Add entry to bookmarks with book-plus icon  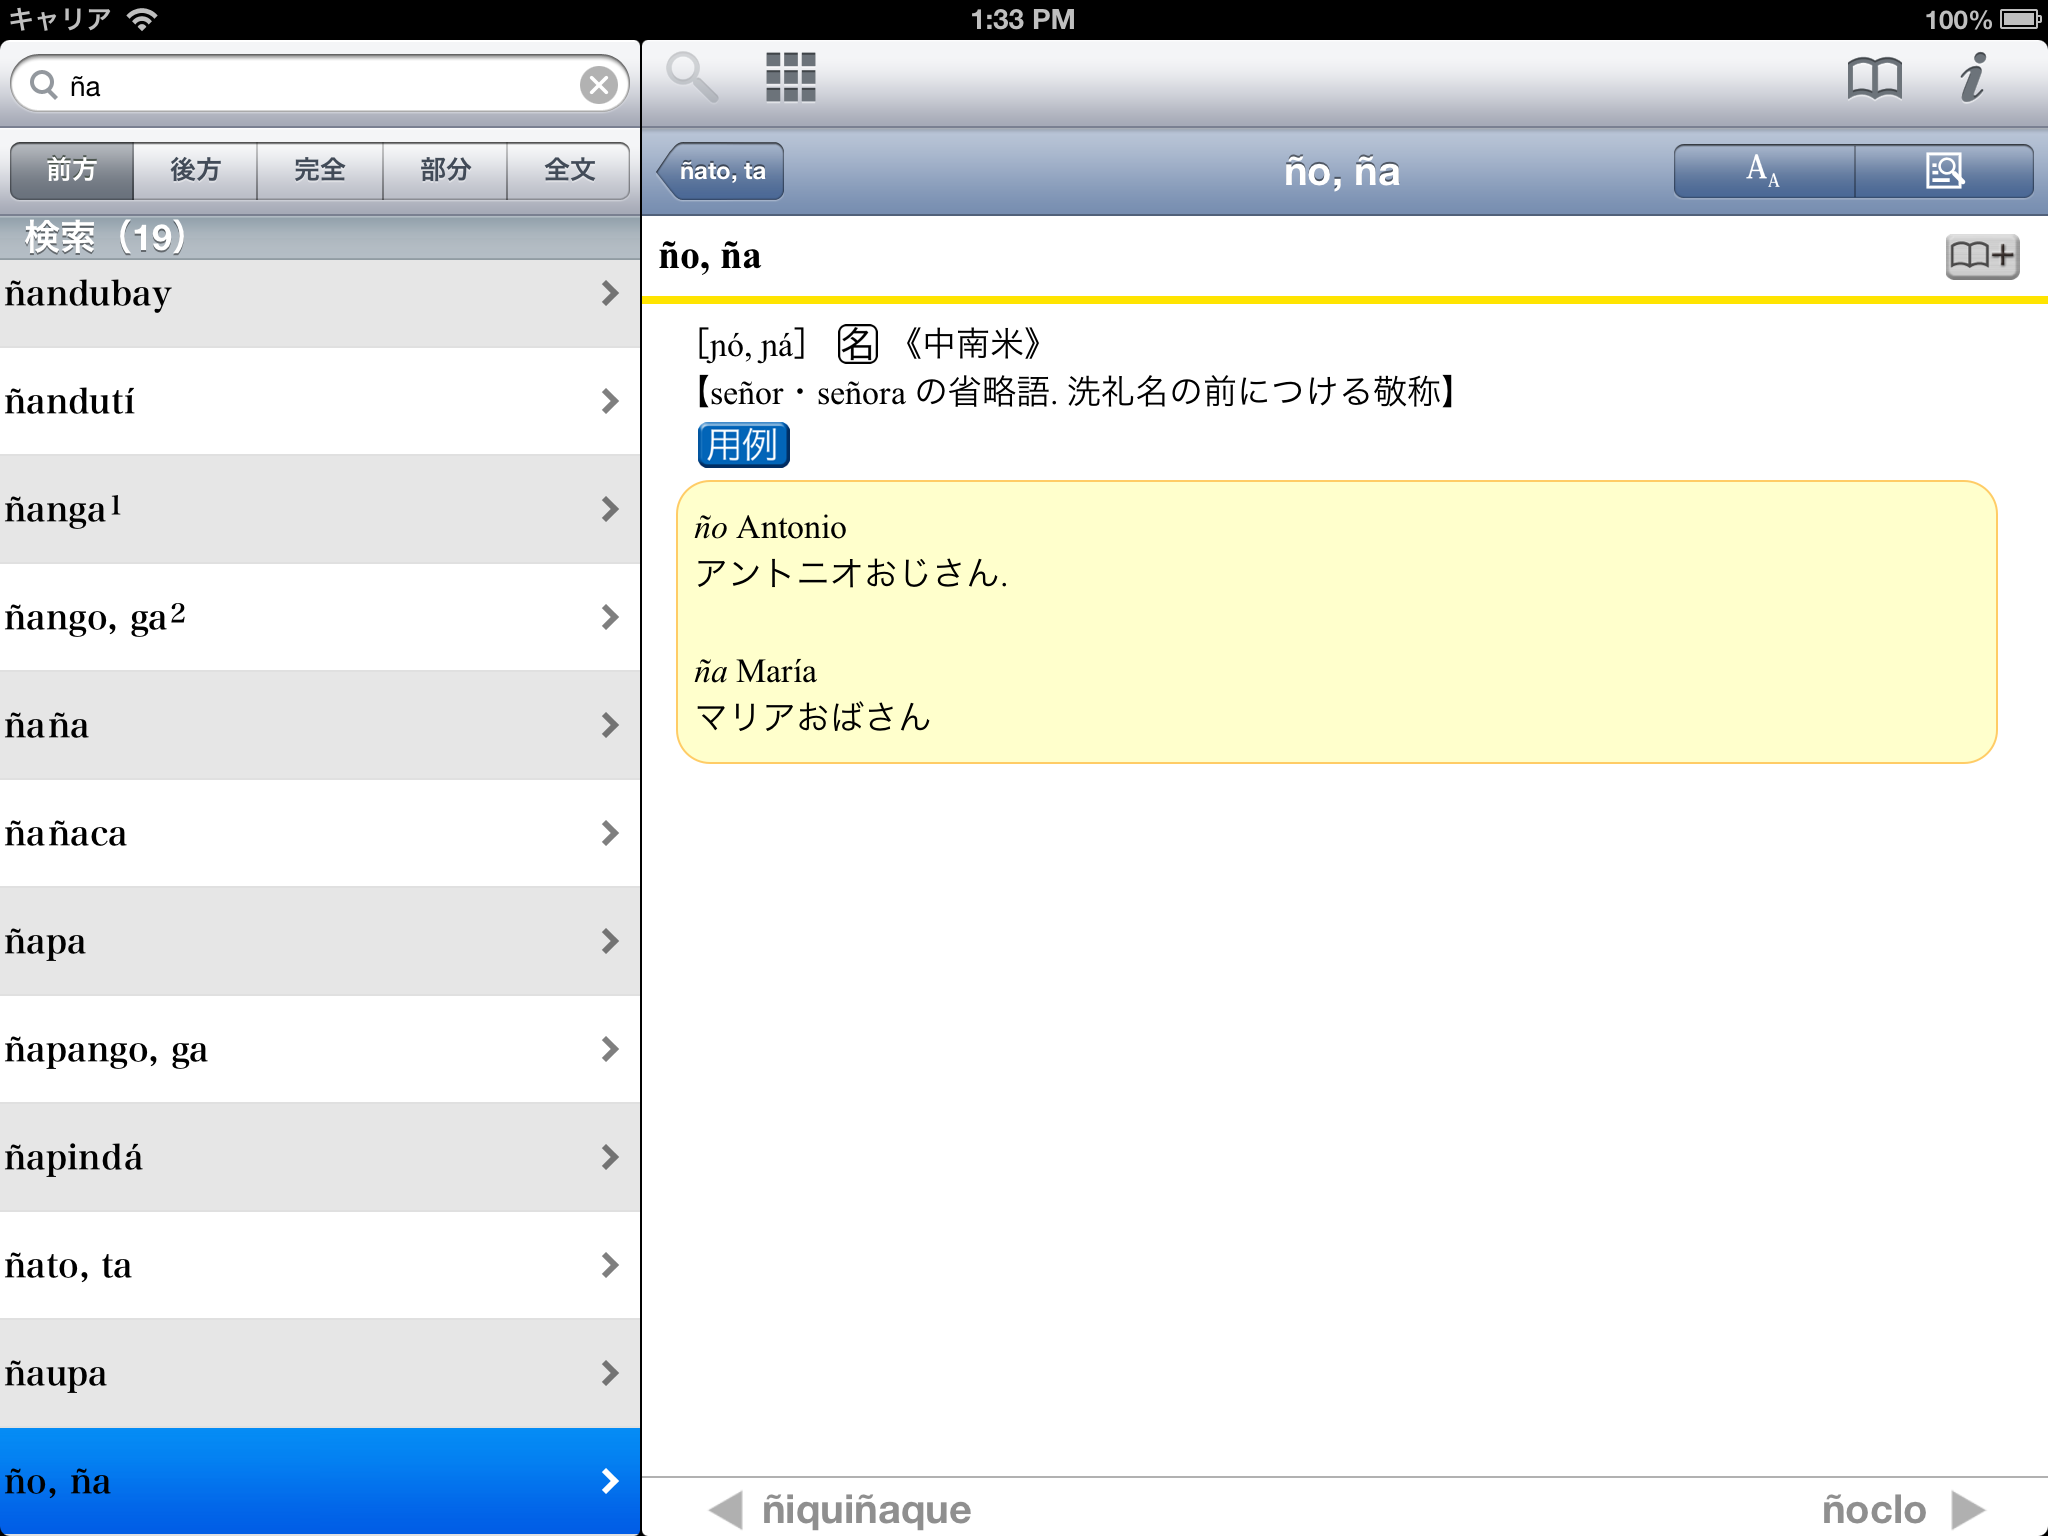(x=1981, y=257)
